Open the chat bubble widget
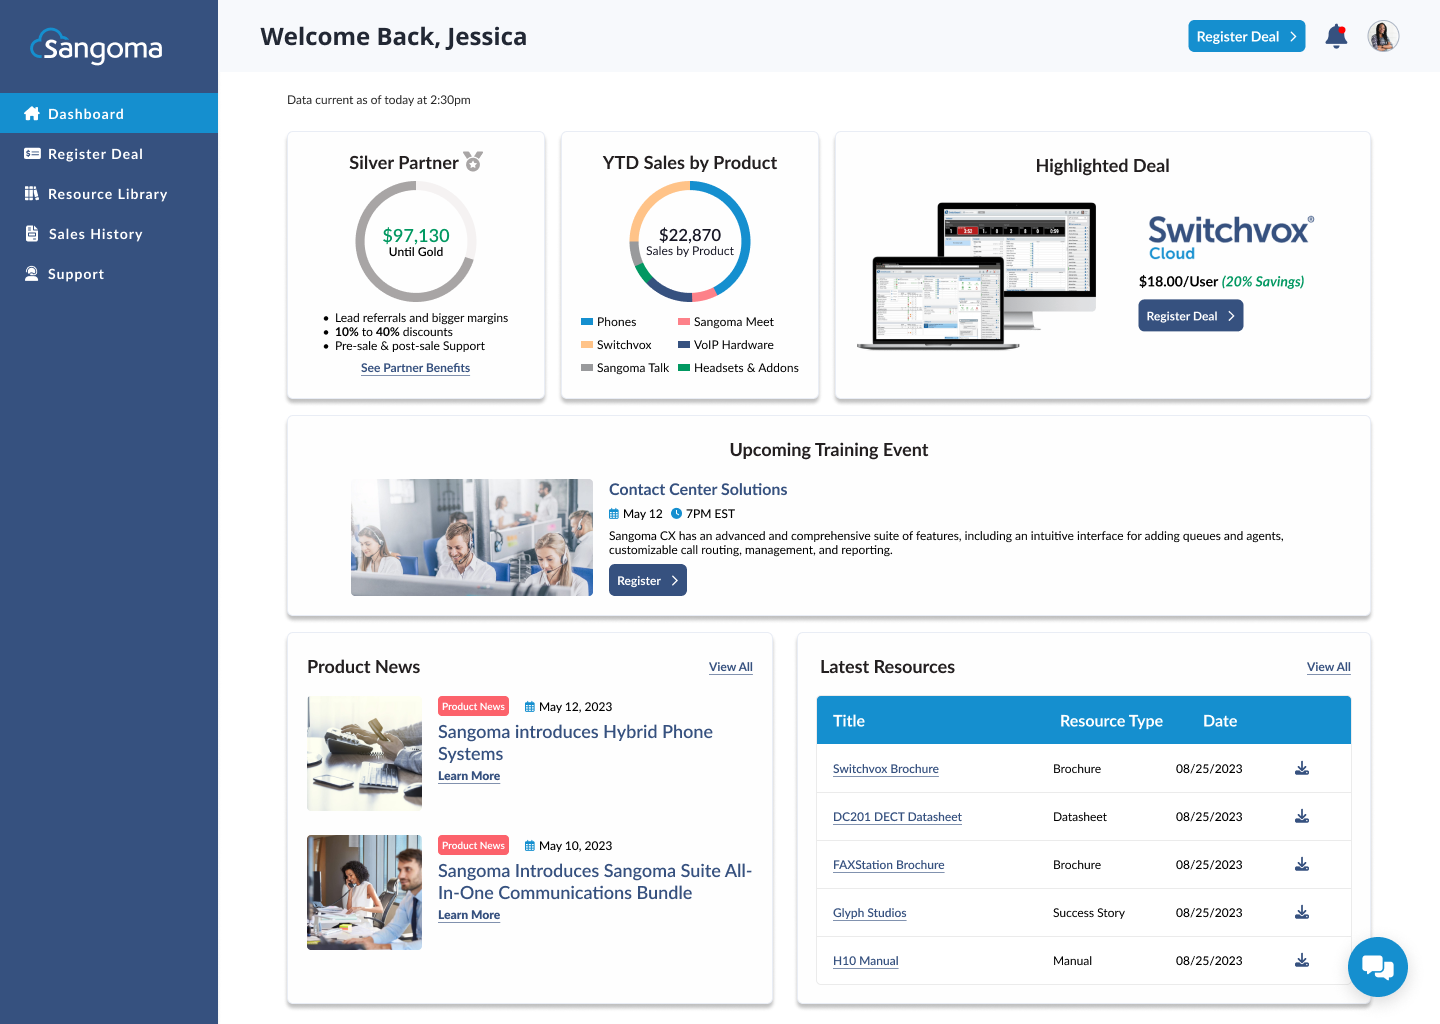The height and width of the screenshot is (1024, 1440). pos(1378,966)
